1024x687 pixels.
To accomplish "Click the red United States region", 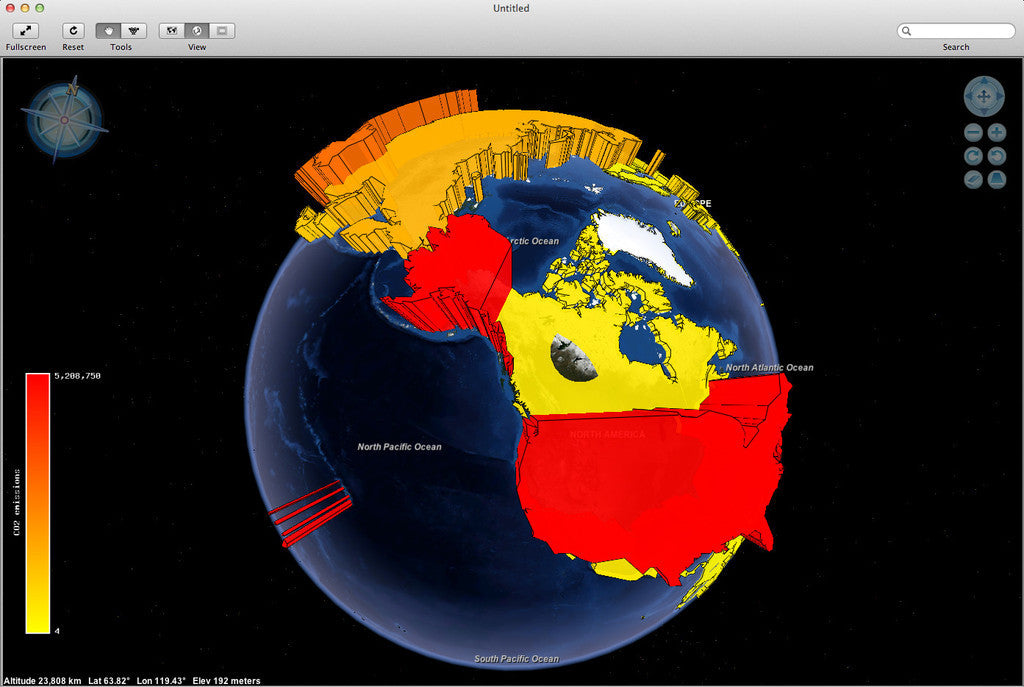I will pos(640,480).
